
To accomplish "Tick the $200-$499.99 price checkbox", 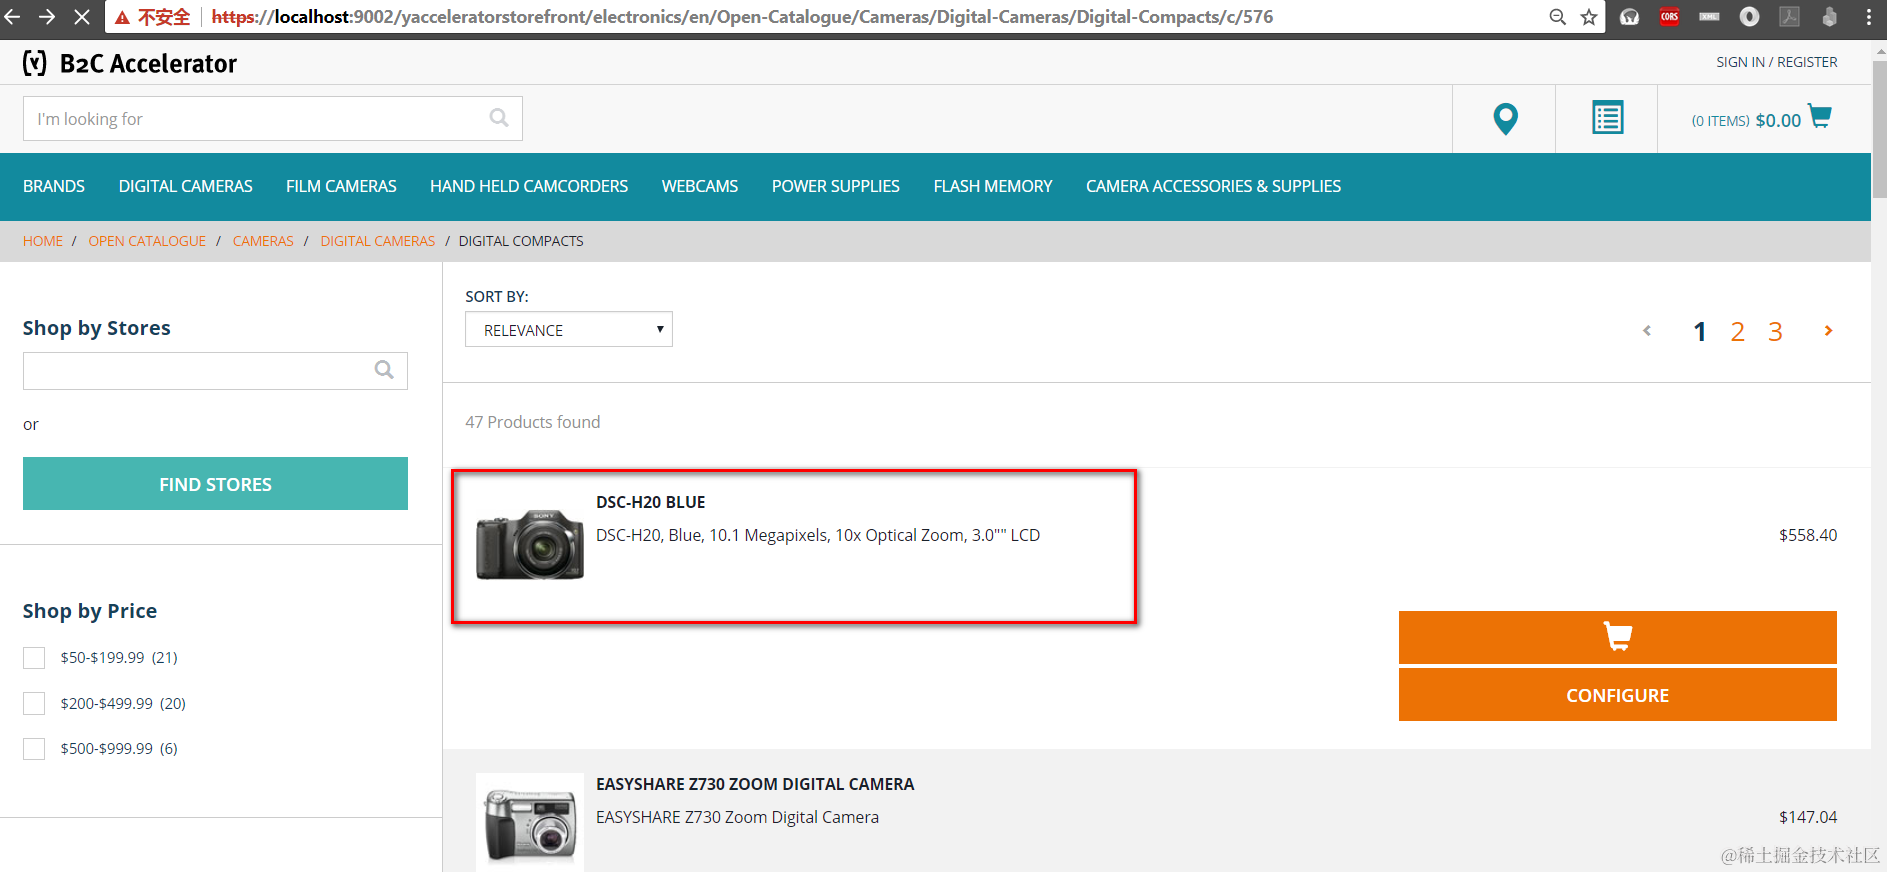I will [x=34, y=704].
